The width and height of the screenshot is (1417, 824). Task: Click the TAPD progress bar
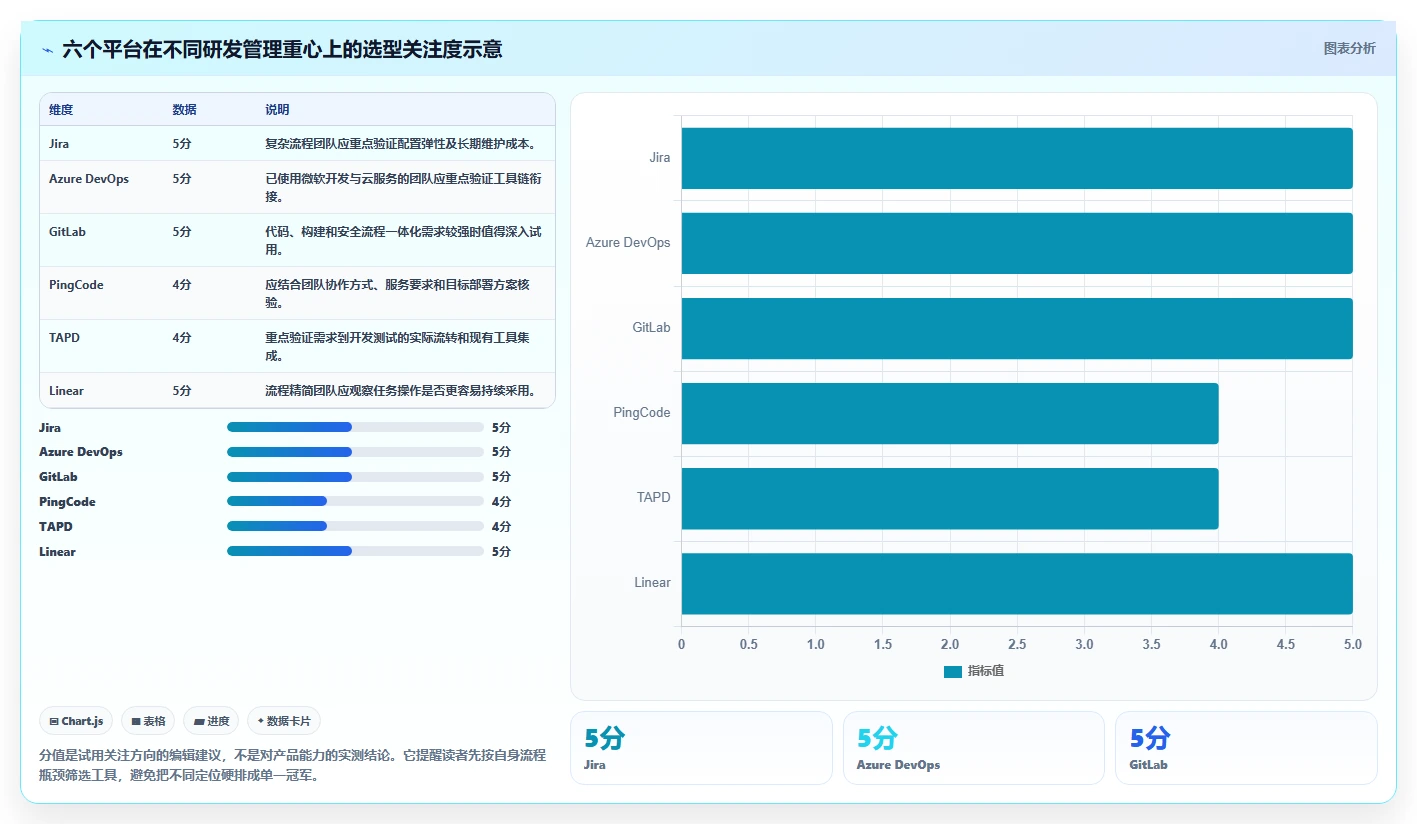coord(355,526)
